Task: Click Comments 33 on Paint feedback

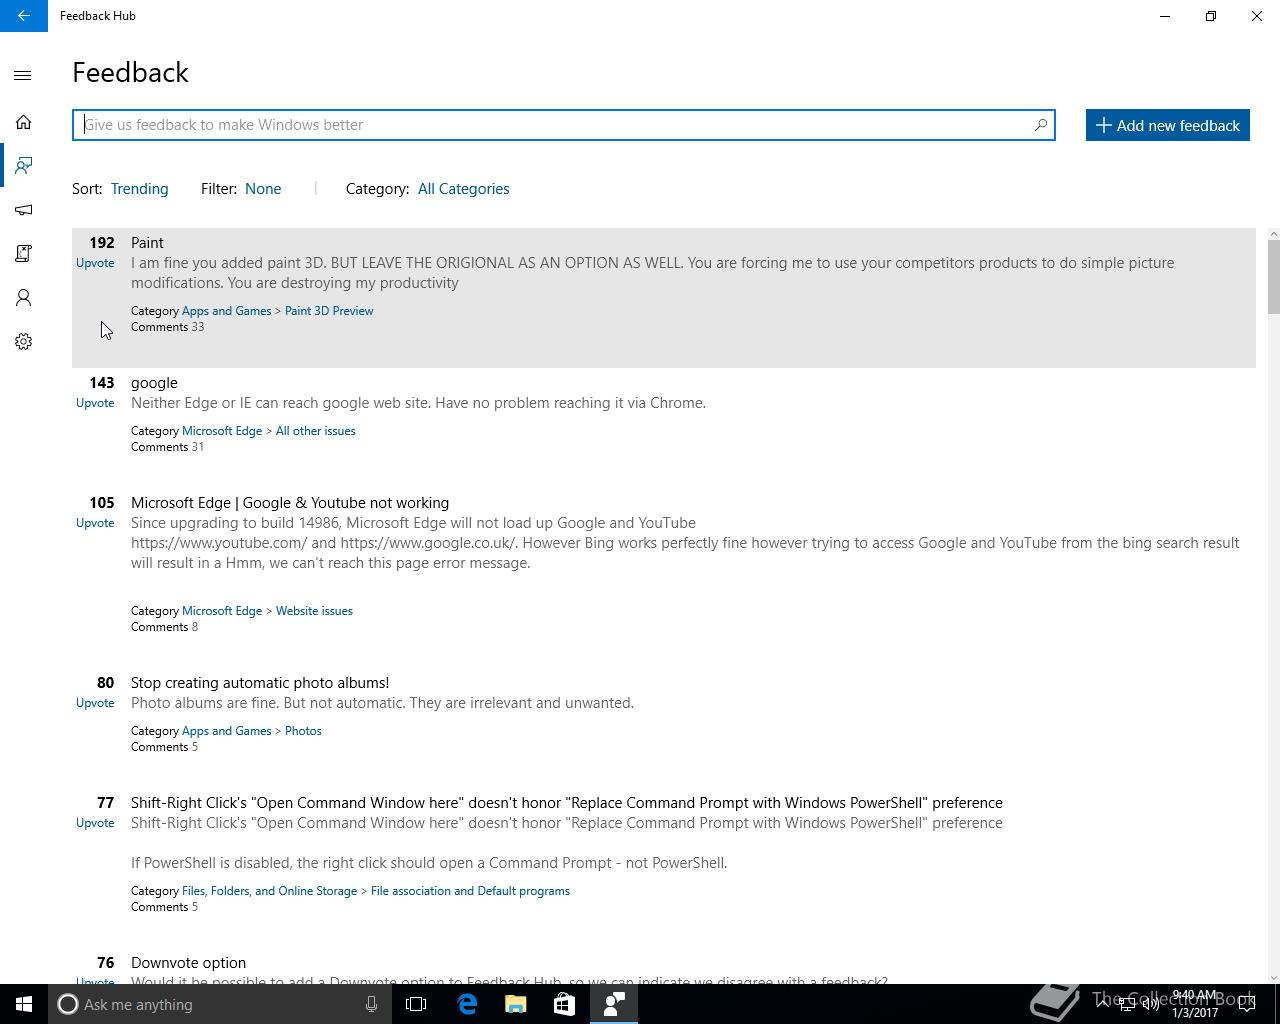Action: (167, 327)
